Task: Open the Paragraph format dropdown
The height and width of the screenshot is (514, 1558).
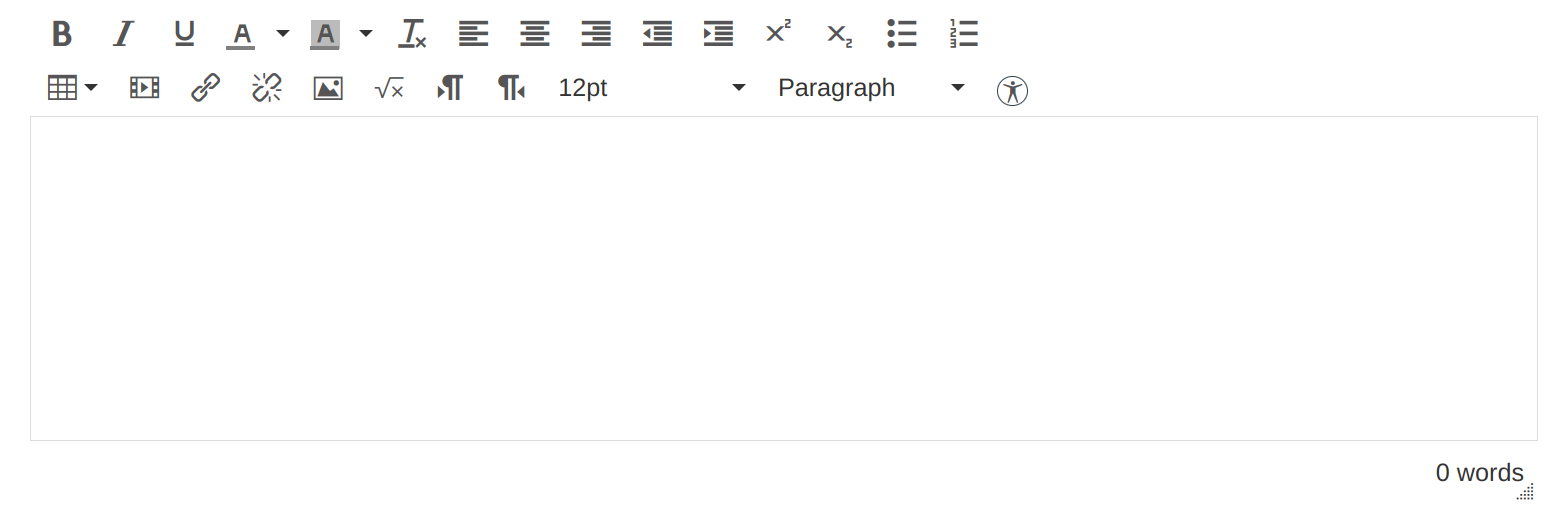Action: pyautogui.click(x=871, y=88)
